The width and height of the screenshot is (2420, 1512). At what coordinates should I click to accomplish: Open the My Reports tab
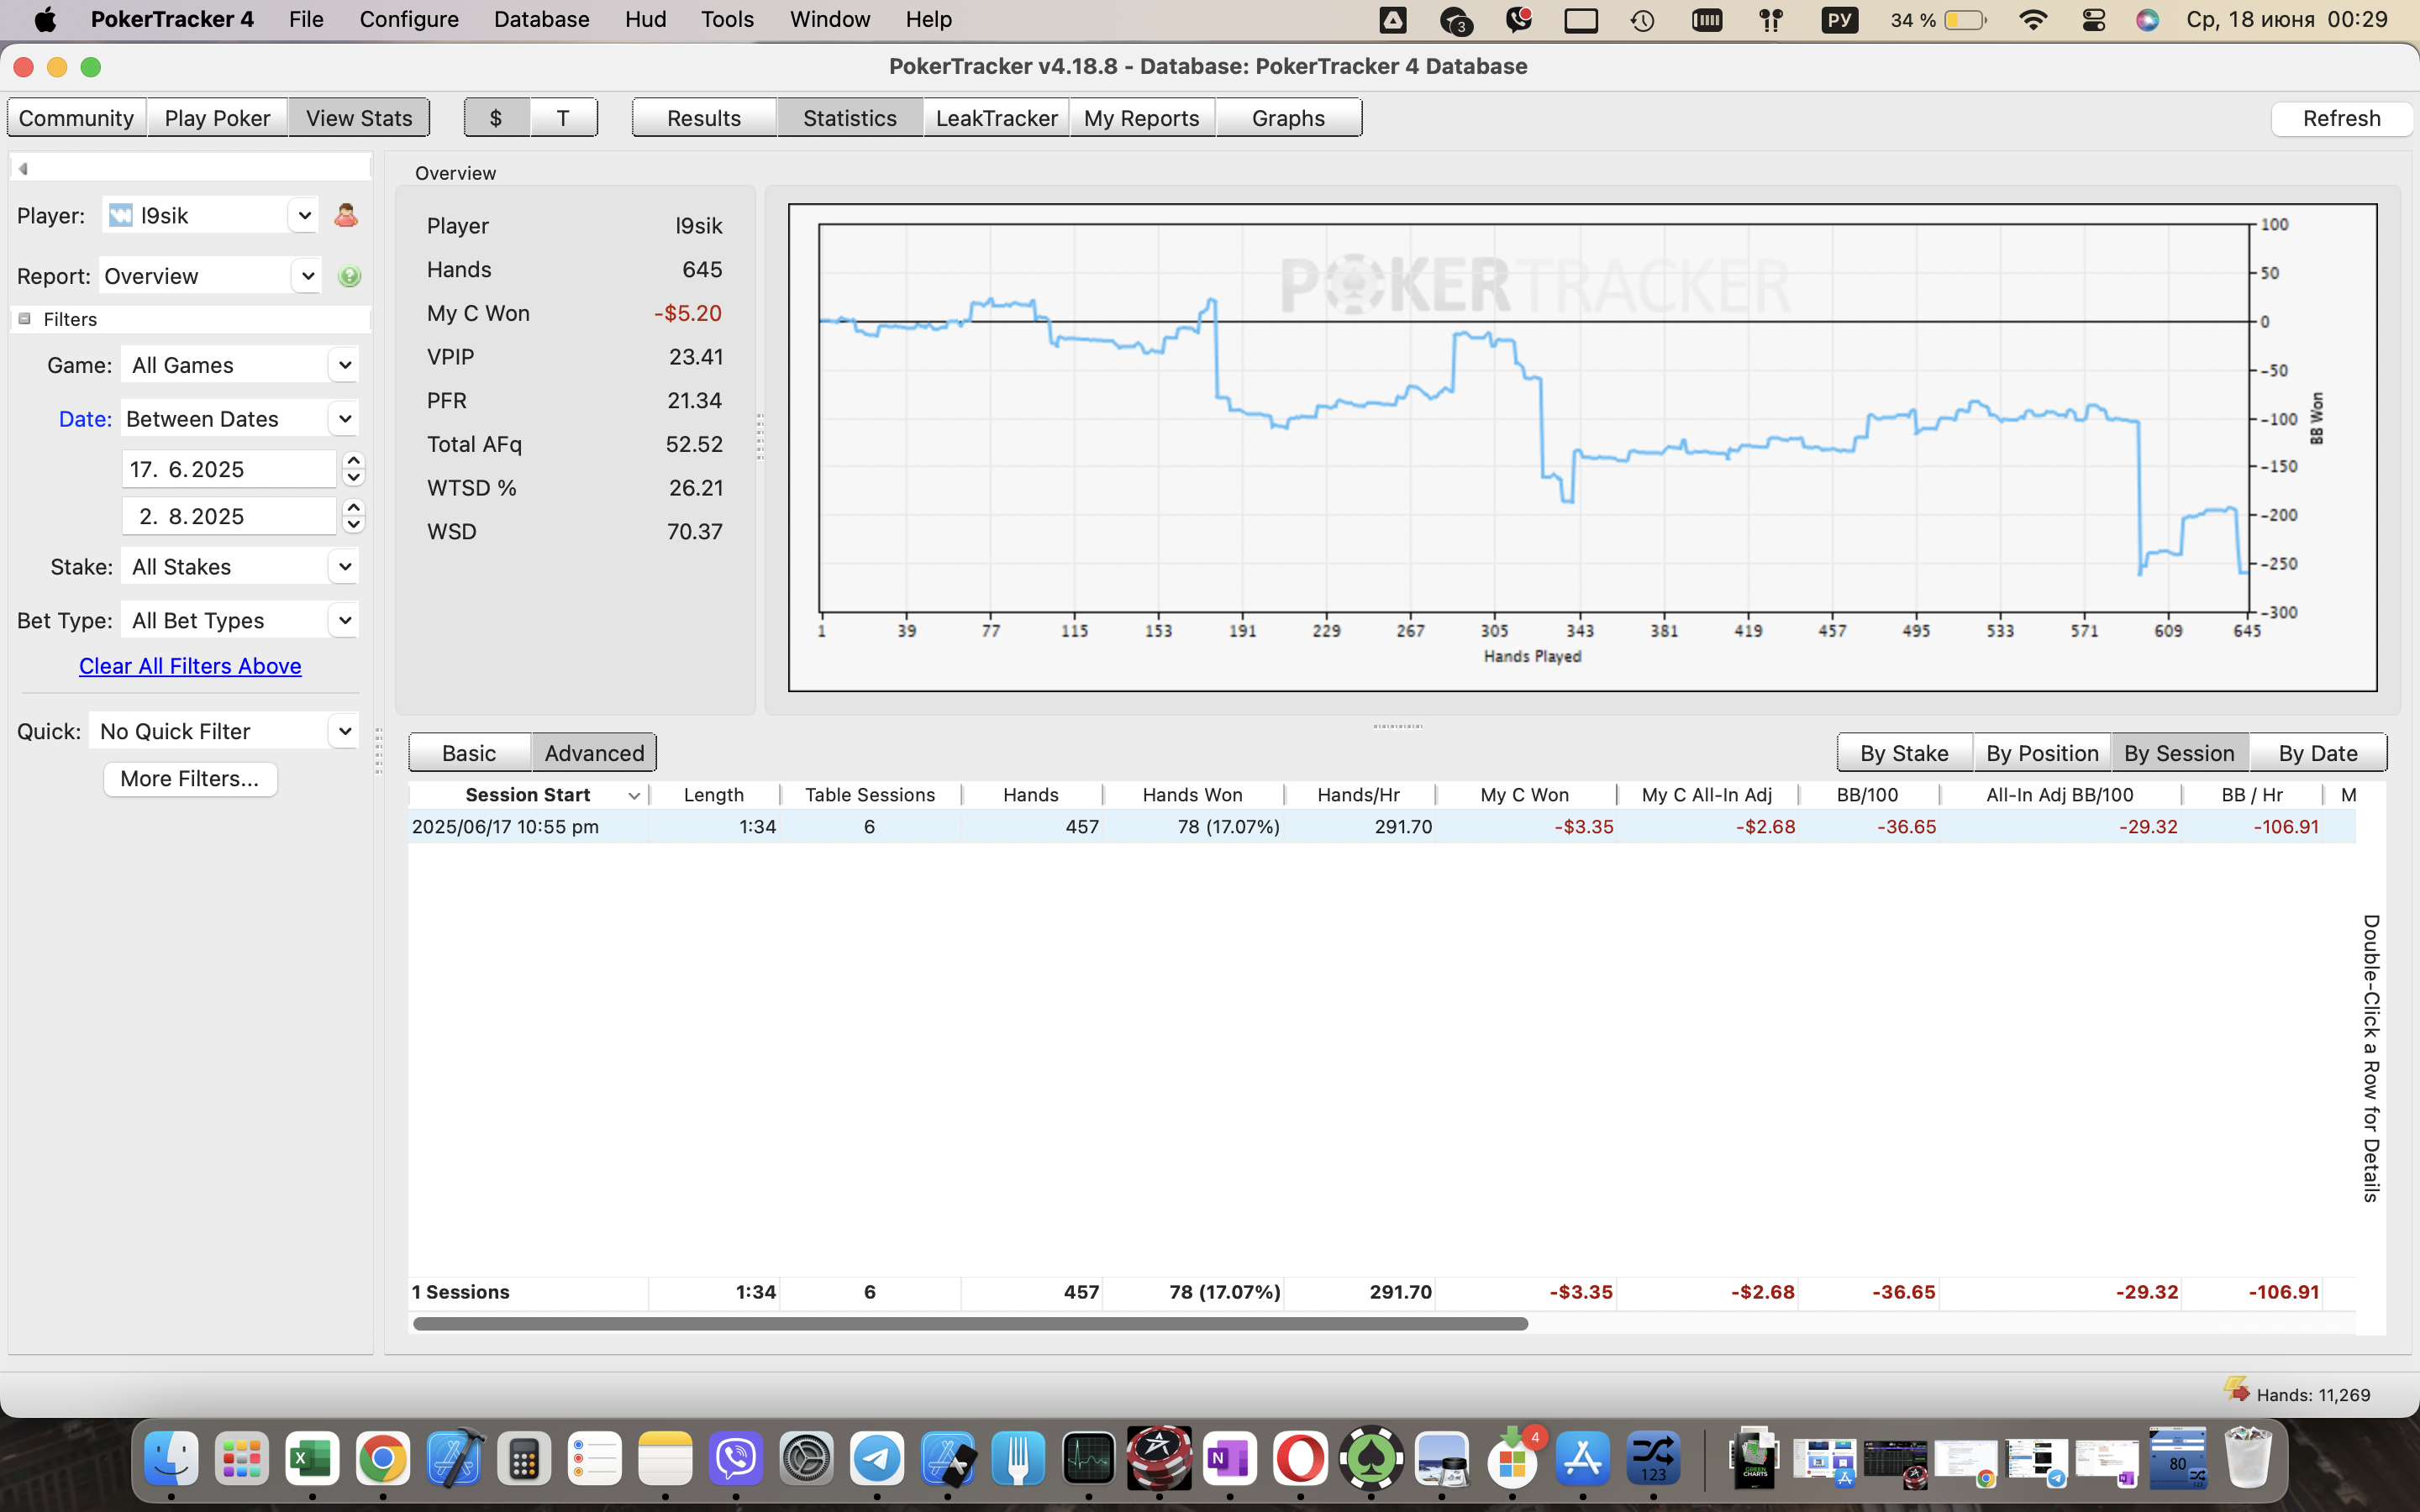(1142, 118)
